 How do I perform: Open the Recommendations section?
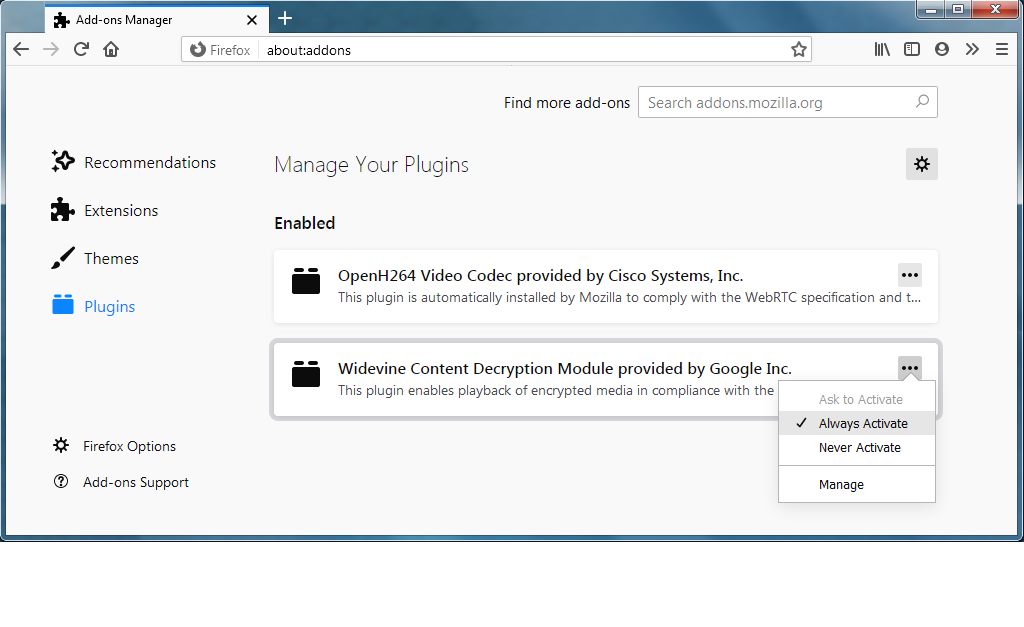point(149,161)
